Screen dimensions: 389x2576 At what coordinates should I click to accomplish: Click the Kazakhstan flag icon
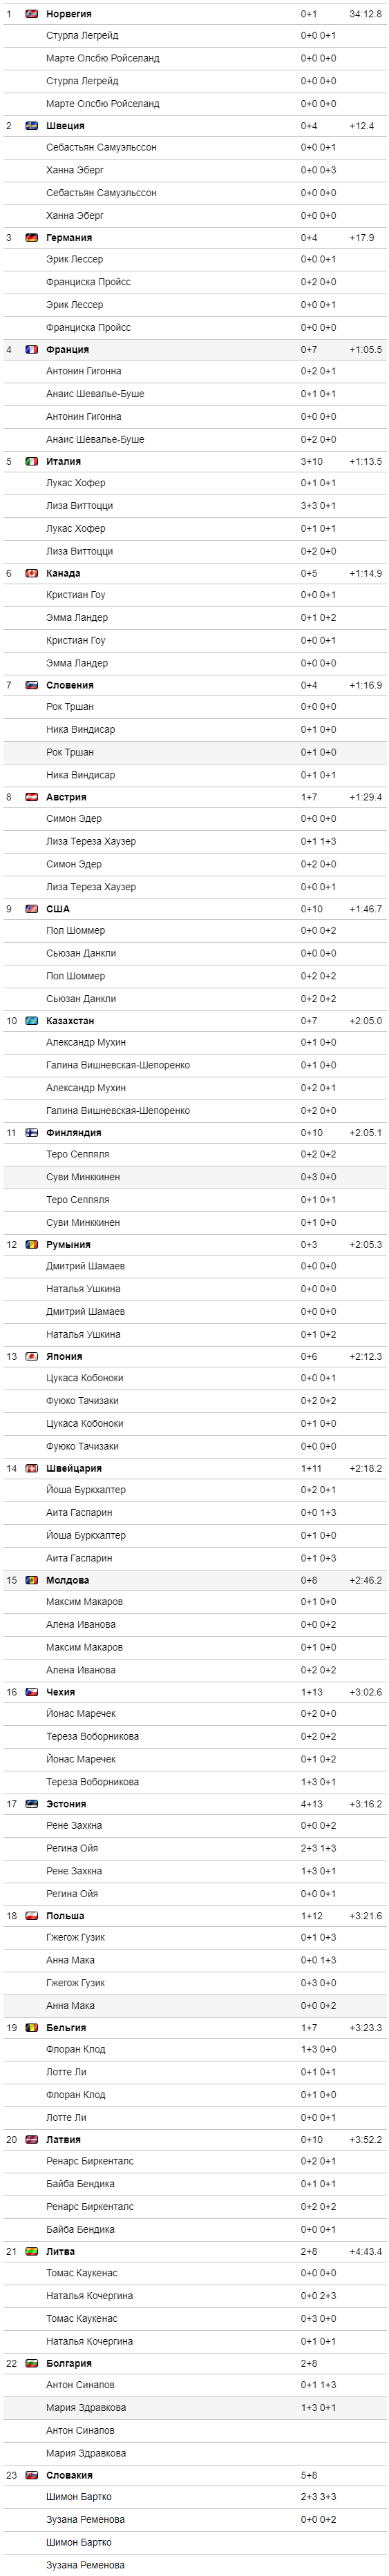(x=31, y=1022)
